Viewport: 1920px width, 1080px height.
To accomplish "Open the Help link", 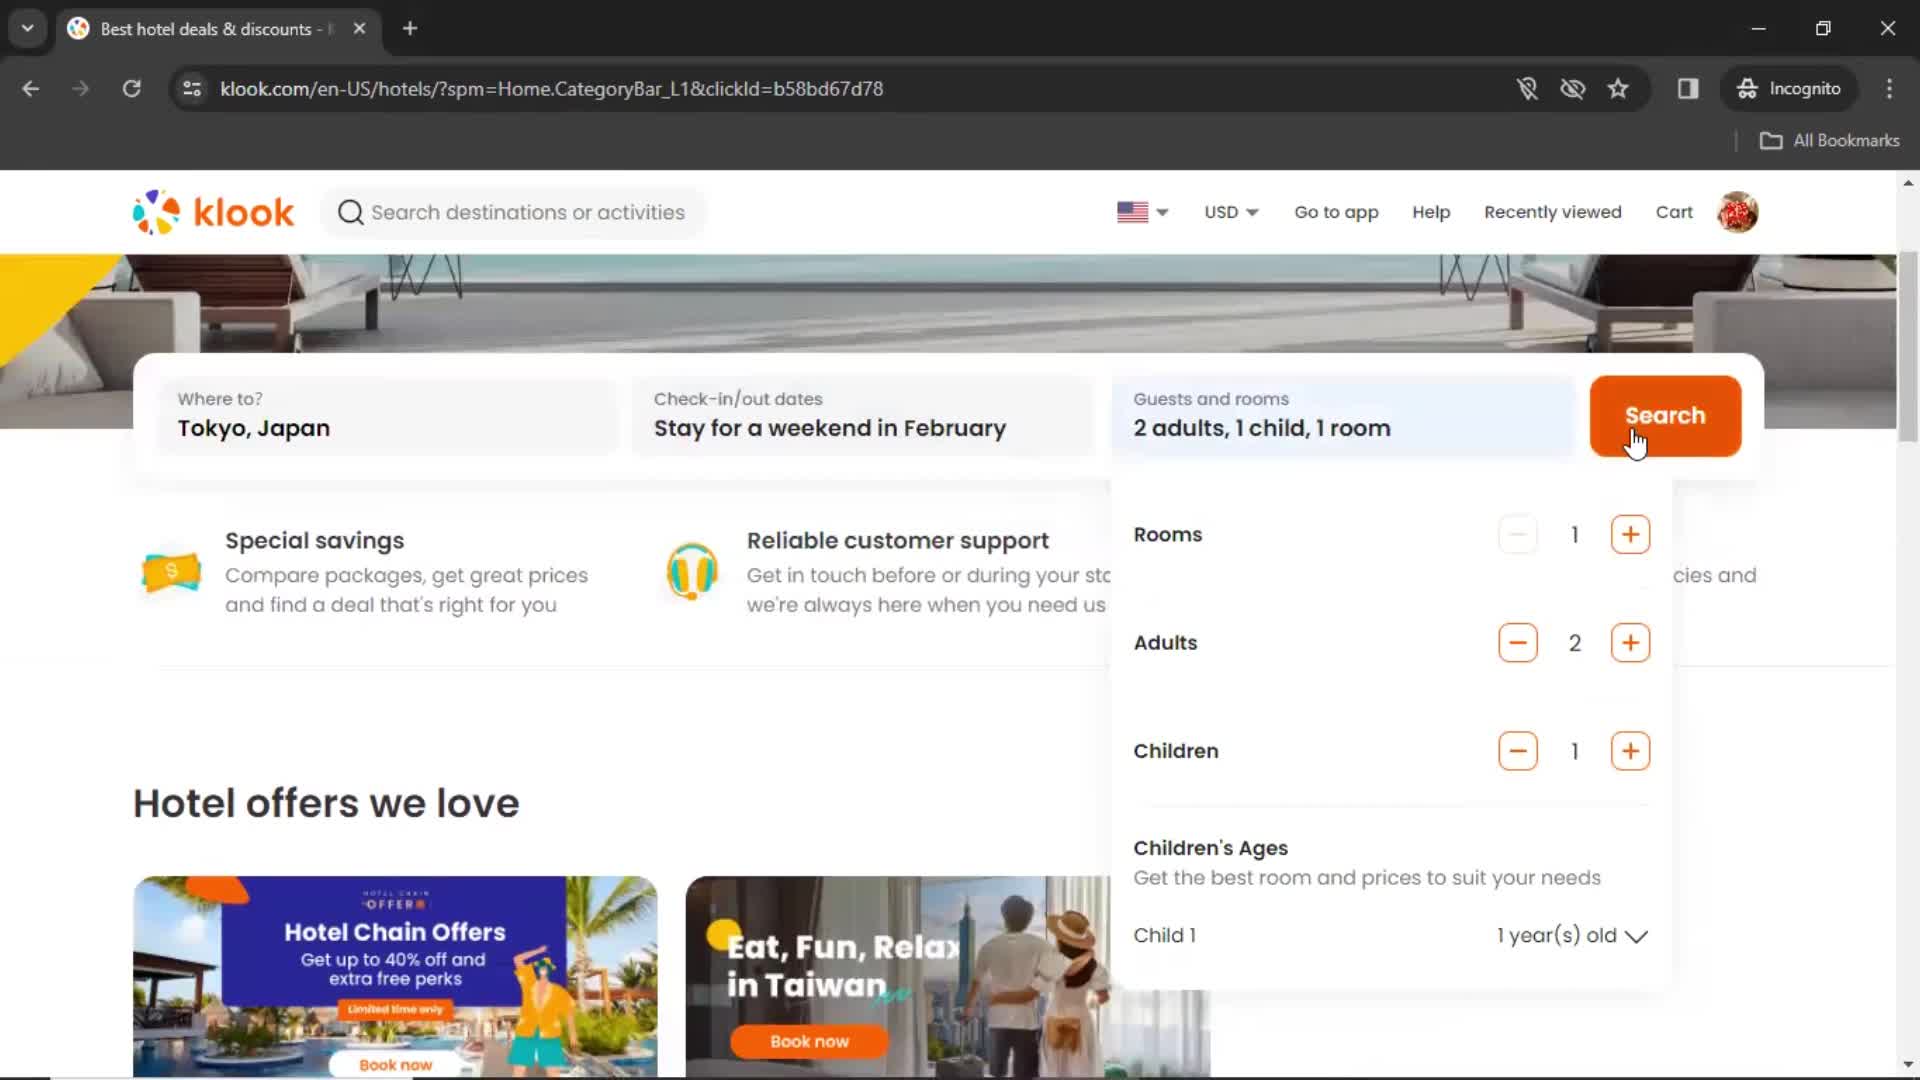I will (1431, 212).
